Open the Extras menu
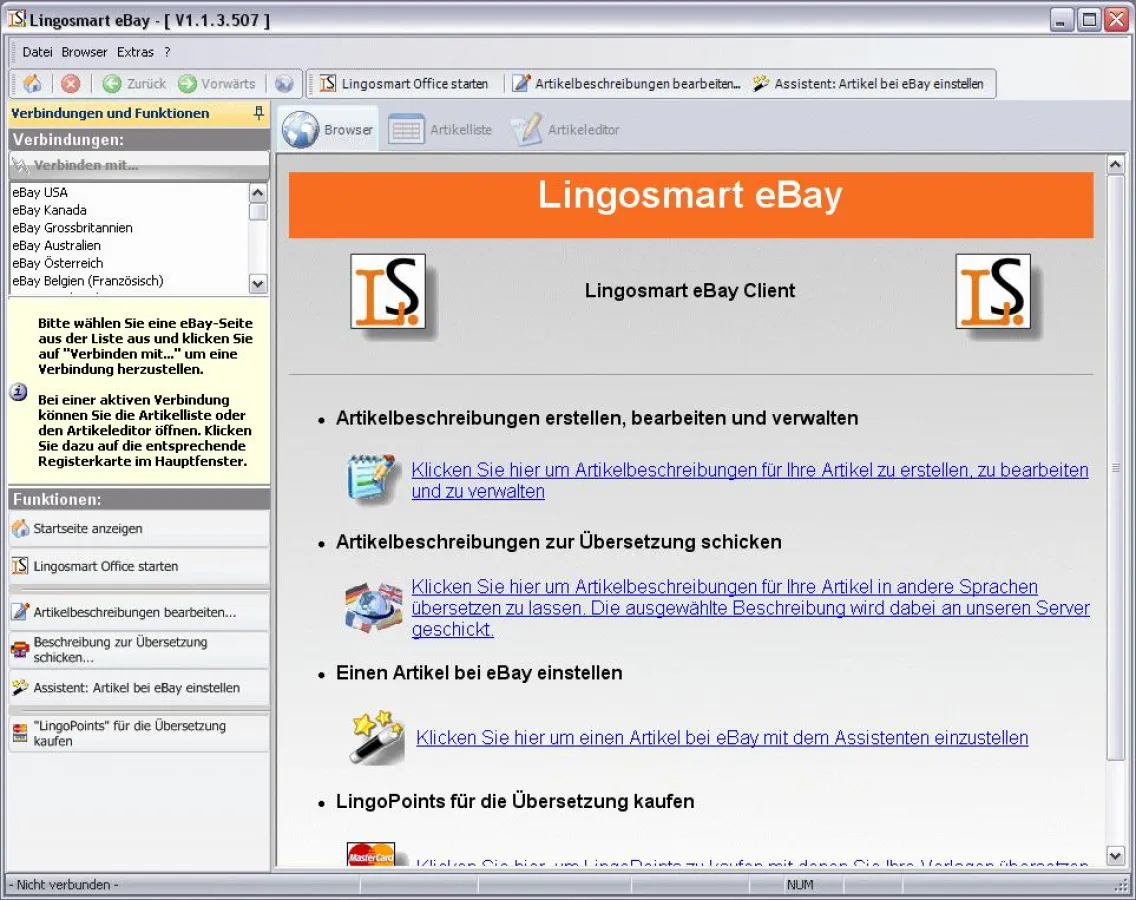Viewport: 1136px width, 900px height. coord(135,51)
